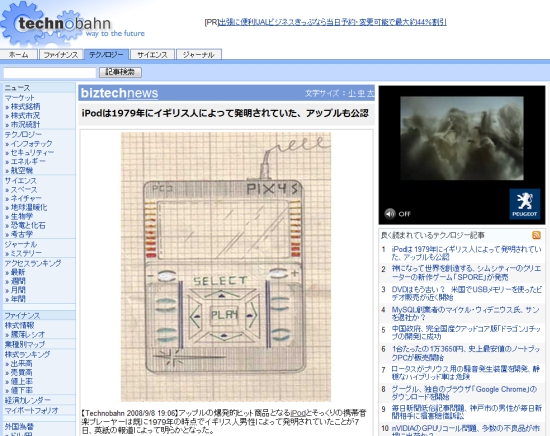Viewport: 550px width, 436px height.
Task: Open 年間 access ranking link
Action: pos(18,299)
